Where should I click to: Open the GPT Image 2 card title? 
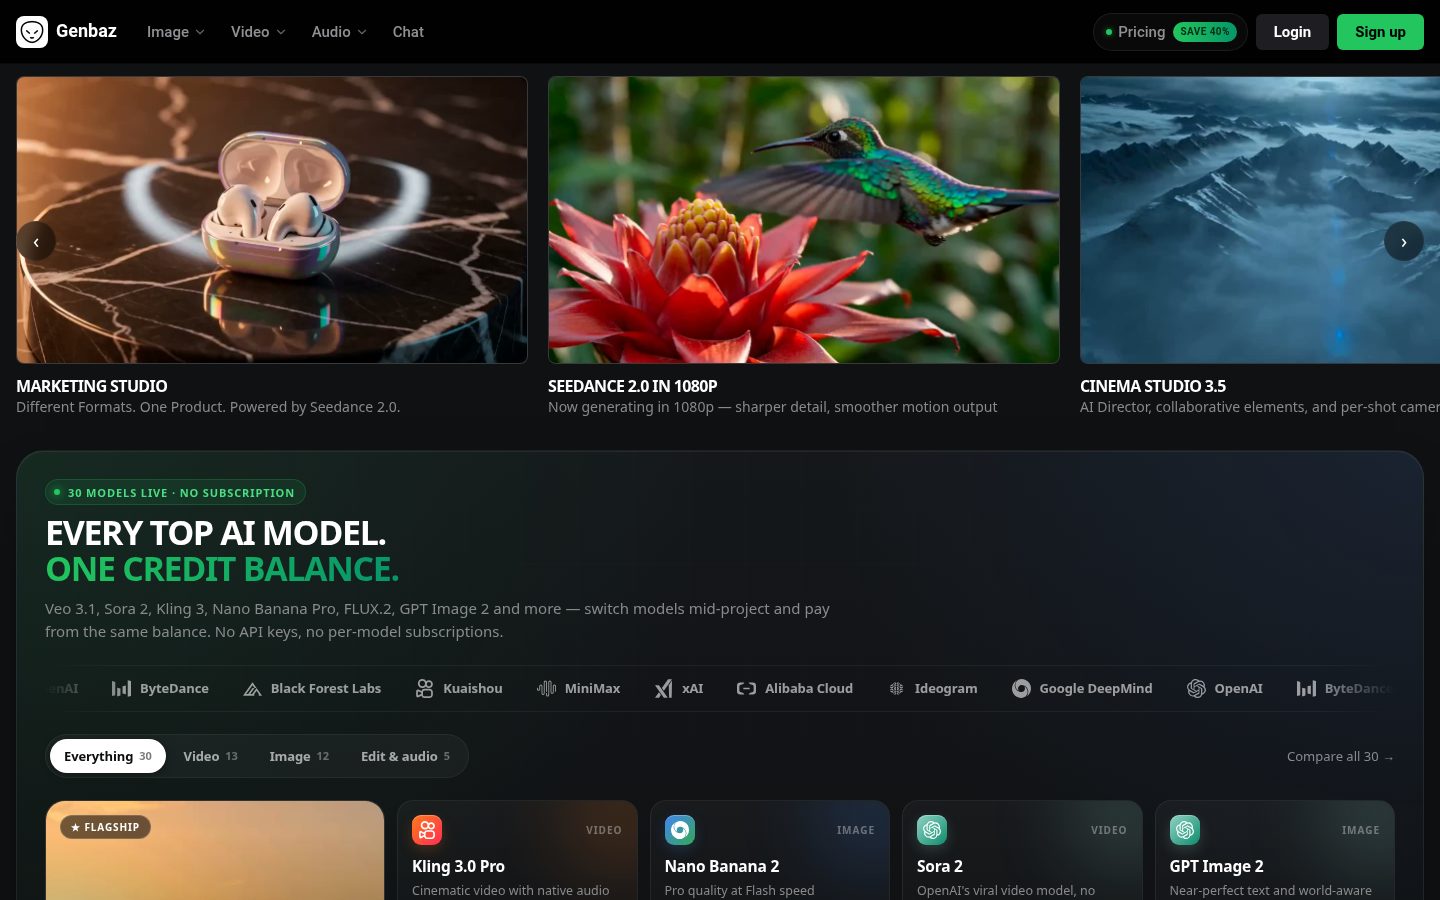point(1217,866)
